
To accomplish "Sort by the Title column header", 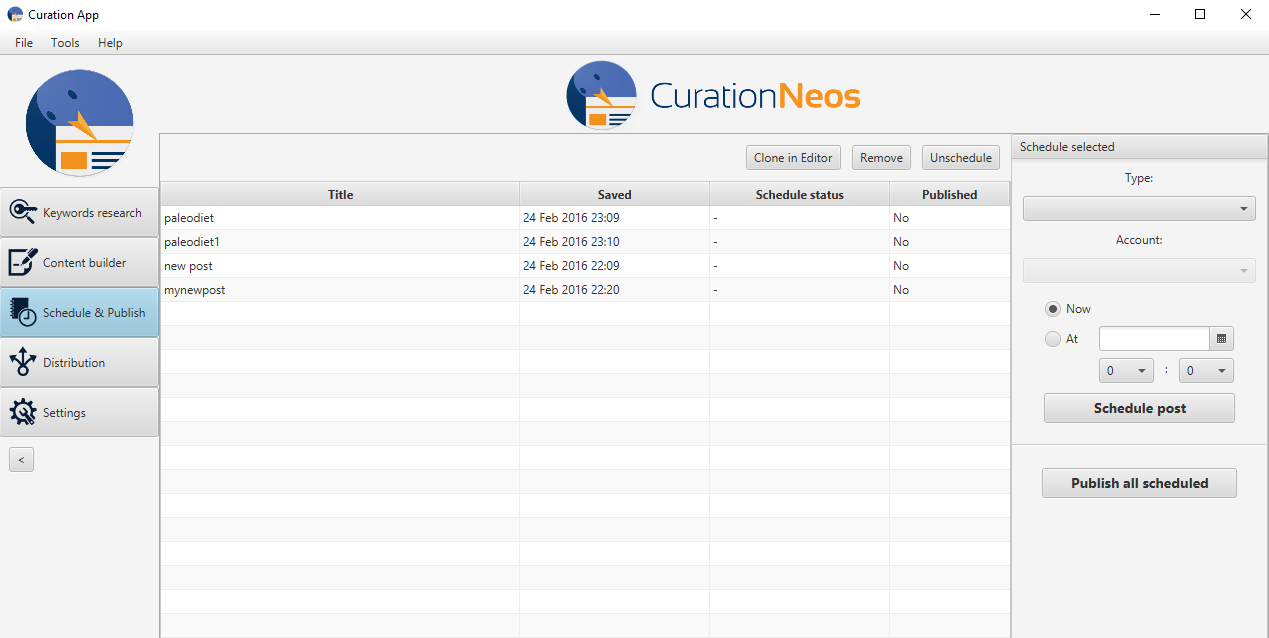I will [340, 195].
